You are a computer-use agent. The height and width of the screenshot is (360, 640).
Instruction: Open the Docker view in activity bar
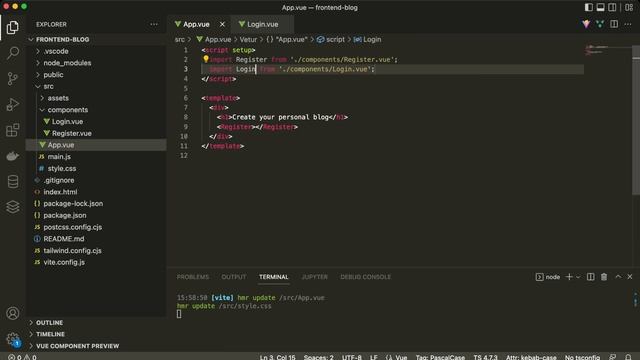tap(13, 156)
